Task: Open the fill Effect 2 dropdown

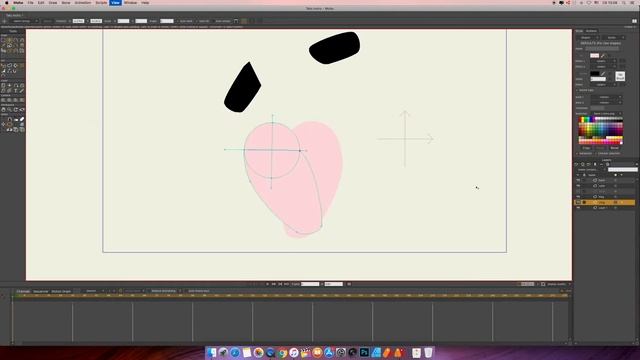Action: coord(603,67)
